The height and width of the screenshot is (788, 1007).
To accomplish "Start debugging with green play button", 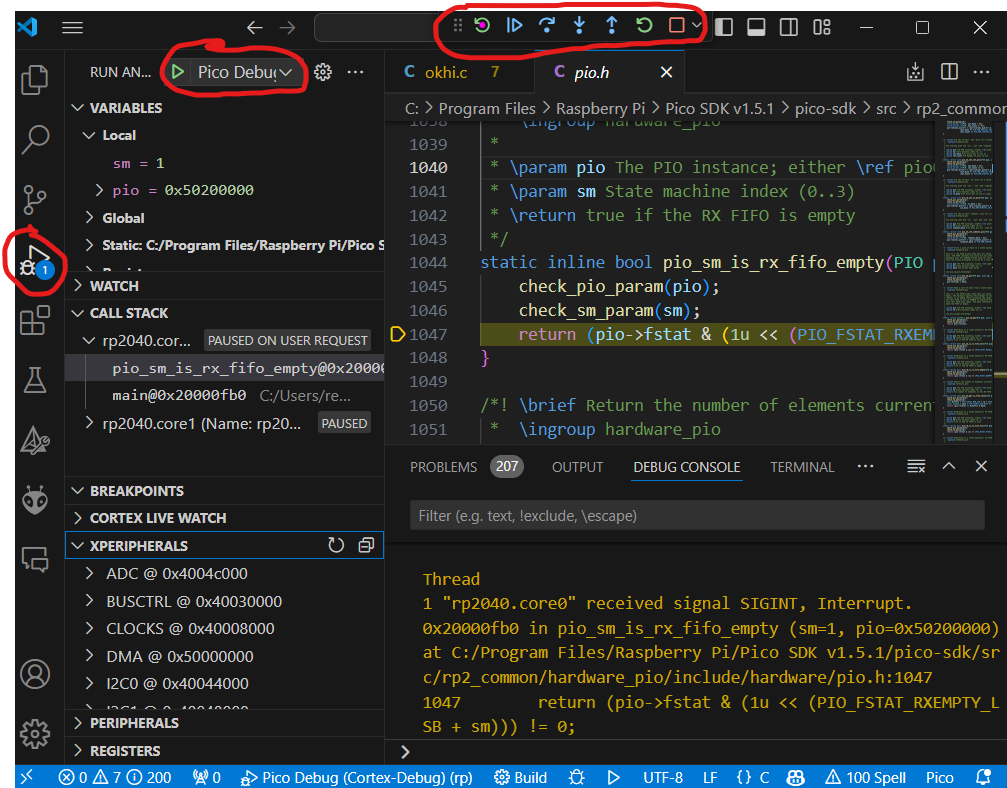I will point(179,72).
